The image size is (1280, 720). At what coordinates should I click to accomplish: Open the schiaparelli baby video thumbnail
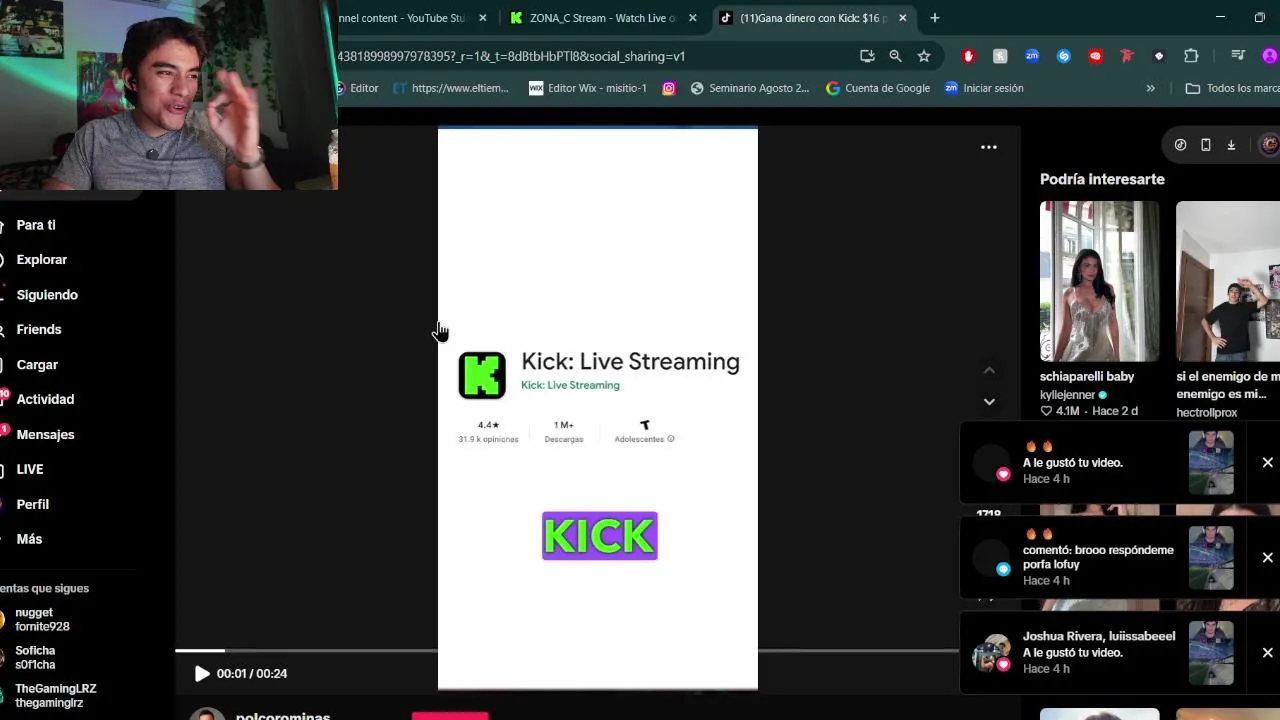click(x=1099, y=281)
